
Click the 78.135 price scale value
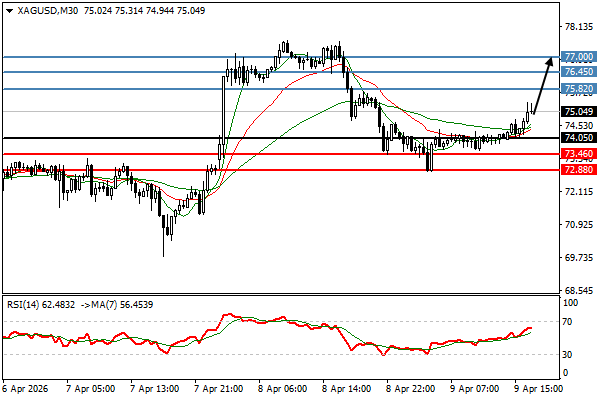pyautogui.click(x=579, y=27)
